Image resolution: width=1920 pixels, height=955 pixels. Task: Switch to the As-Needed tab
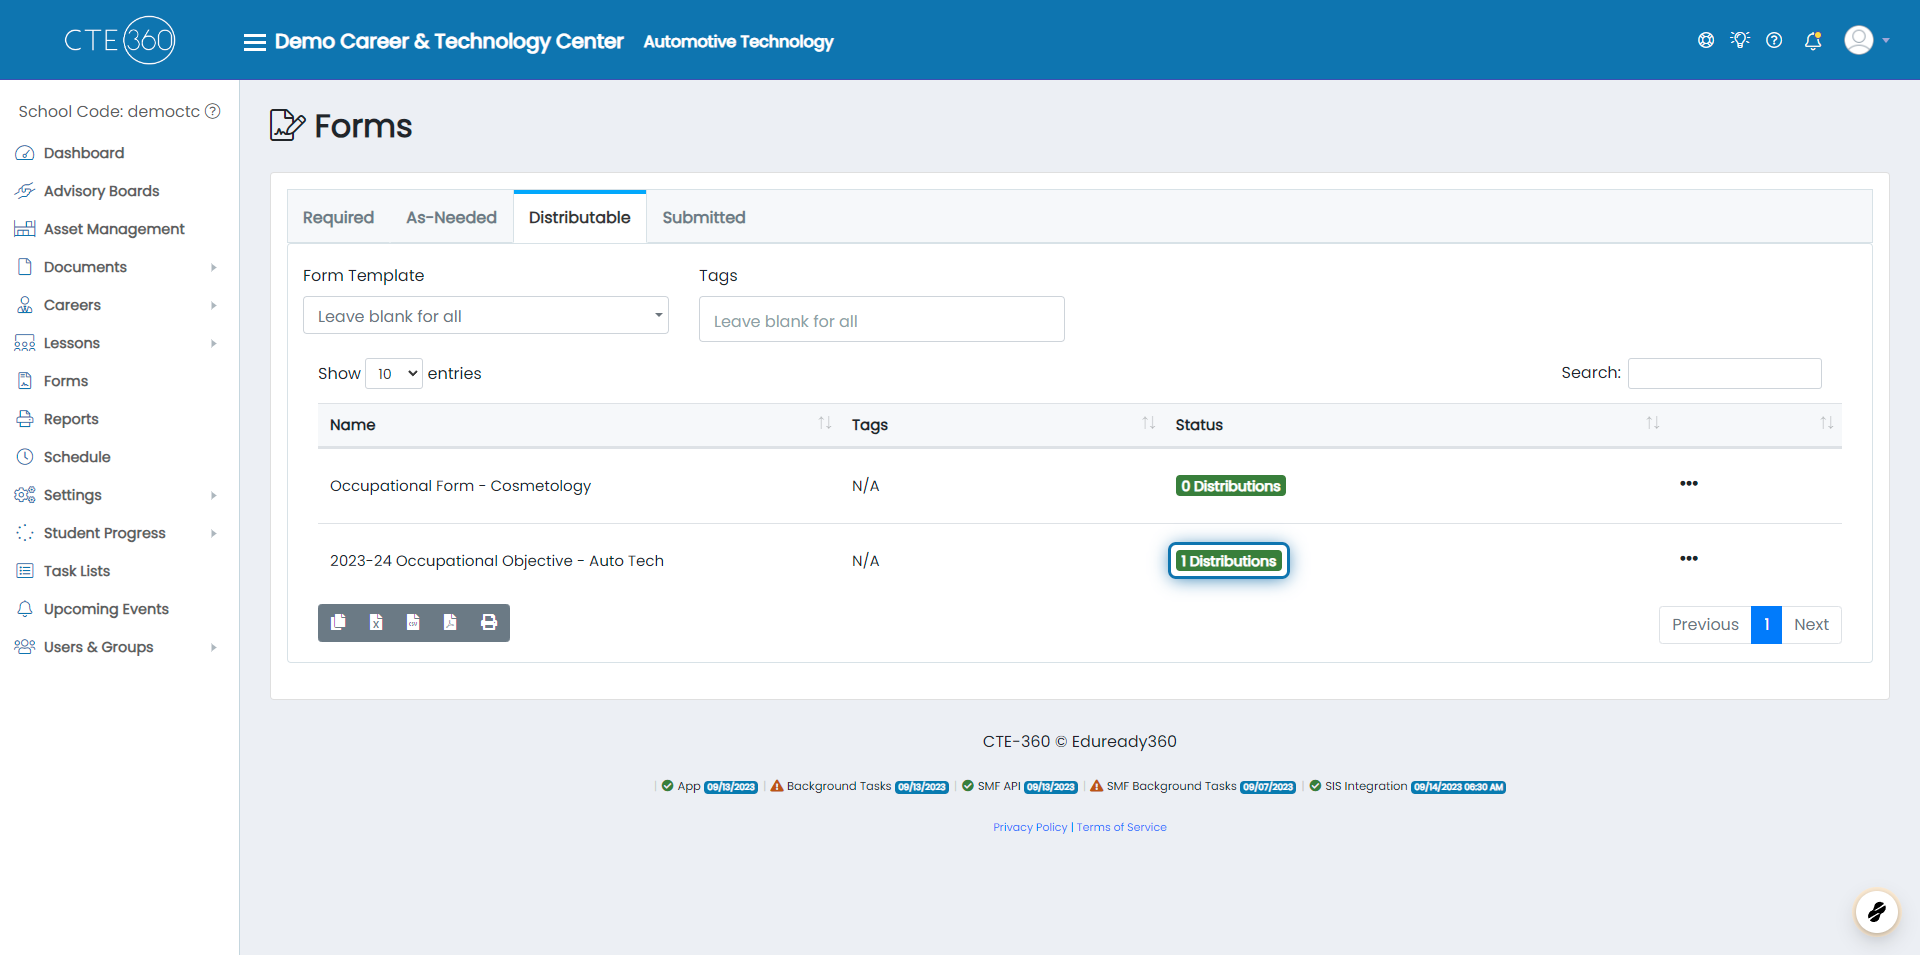click(451, 217)
